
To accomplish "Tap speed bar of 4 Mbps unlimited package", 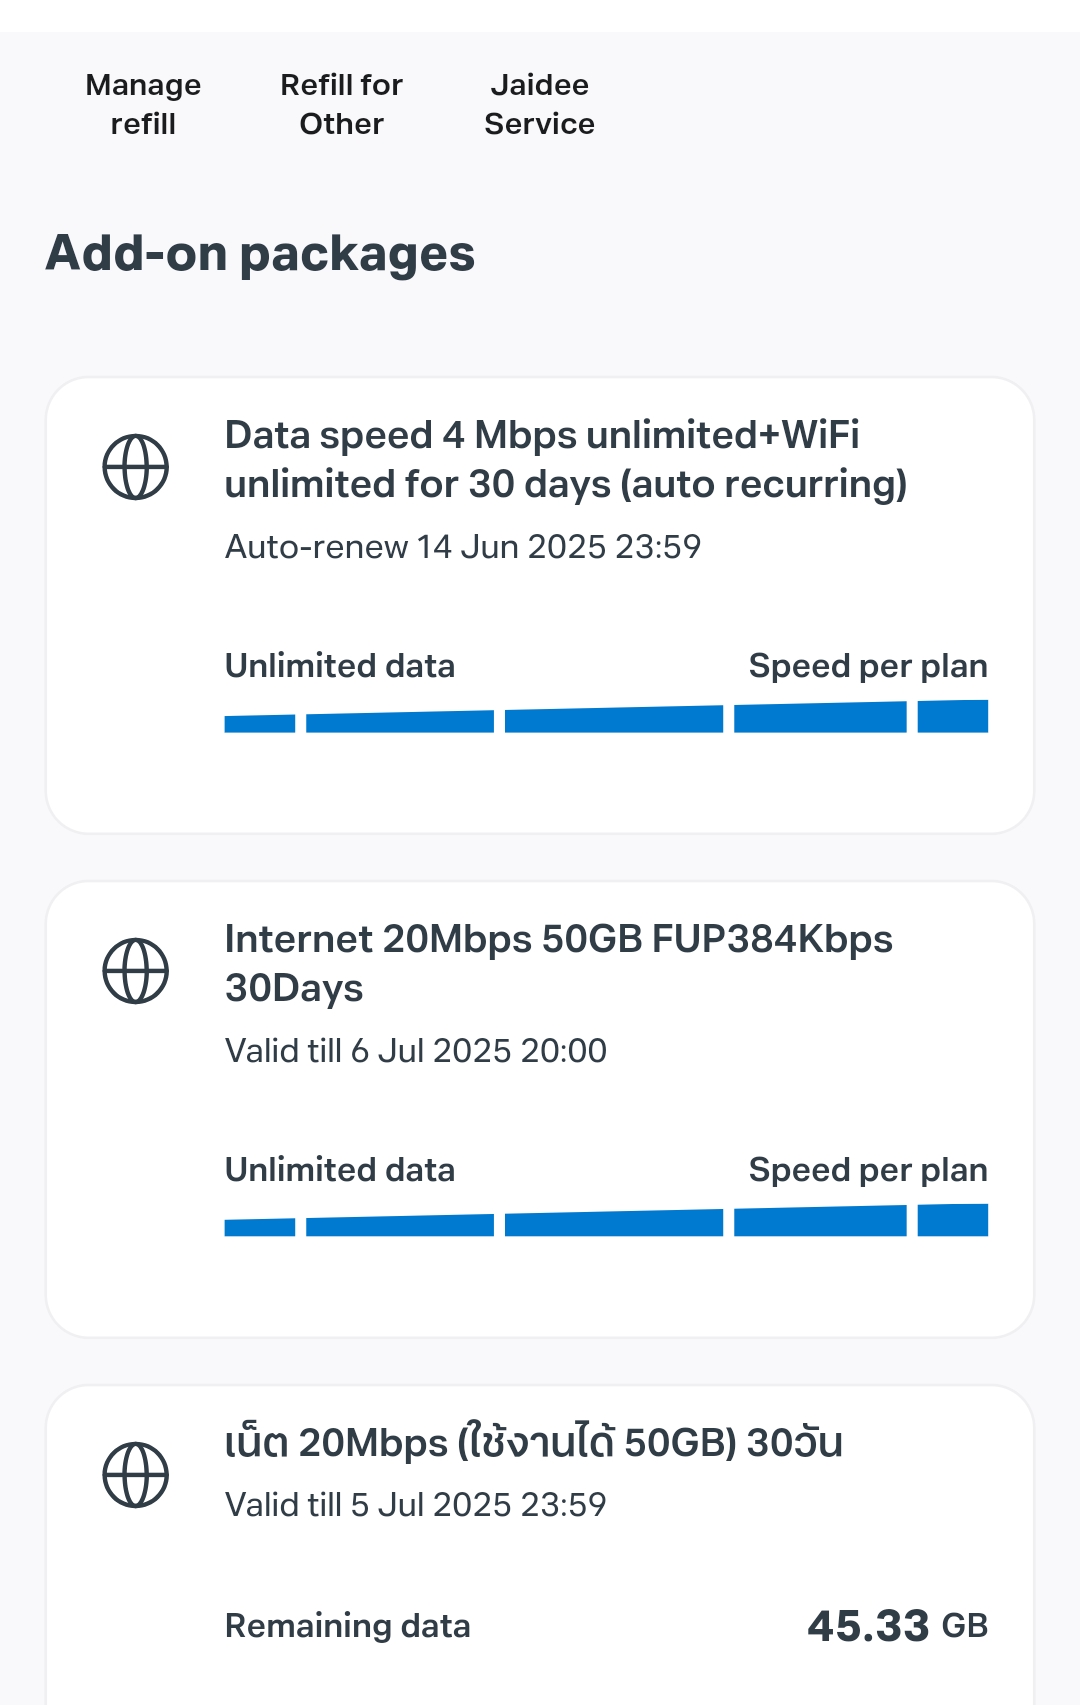I will (x=606, y=716).
